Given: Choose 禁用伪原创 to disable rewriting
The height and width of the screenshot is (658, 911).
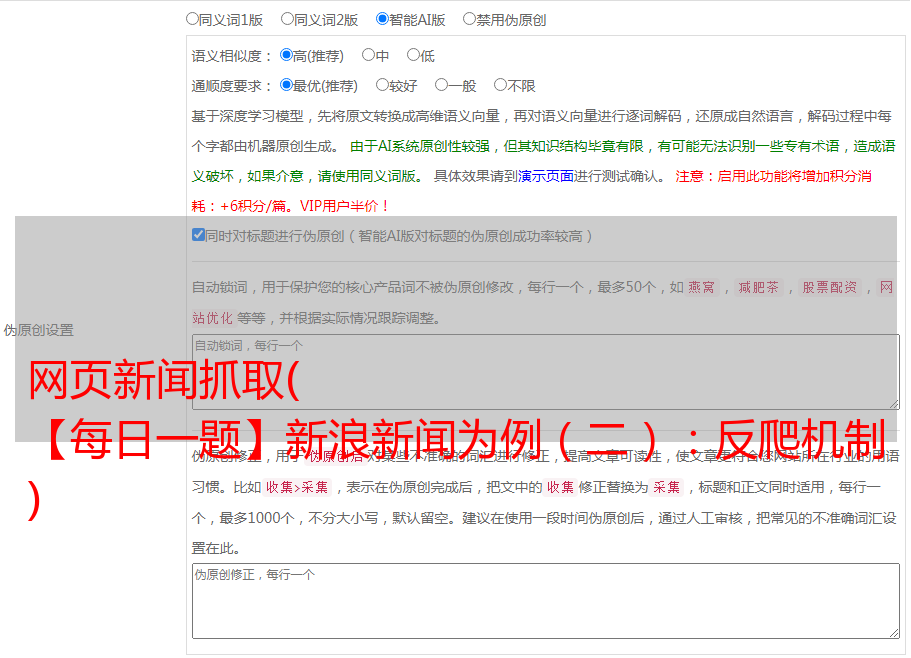Looking at the screenshot, I should (469, 19).
